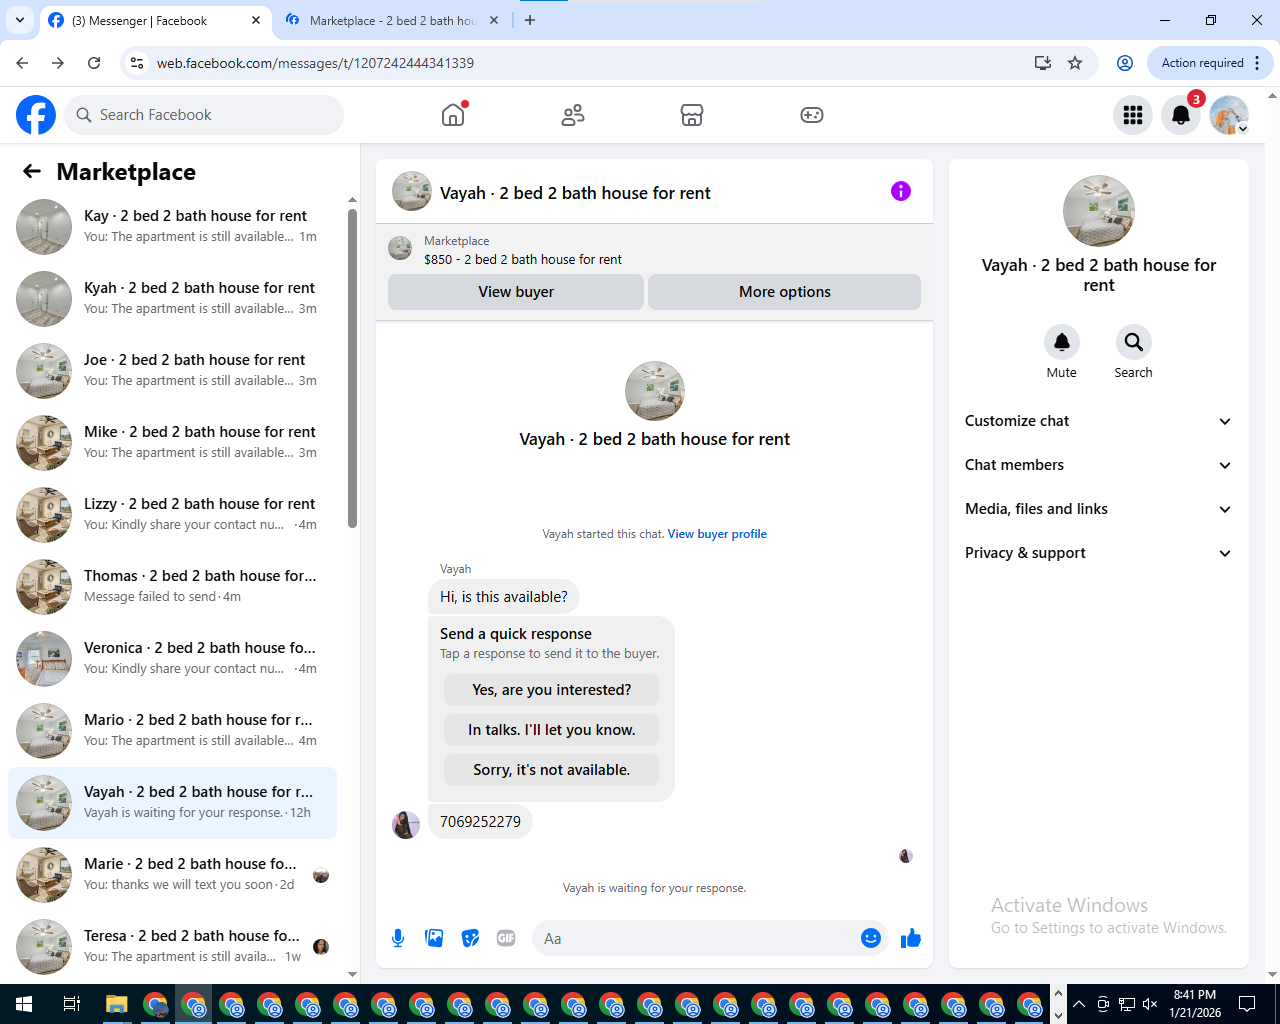Click More options button
This screenshot has width=1280, height=1024.
(x=785, y=292)
